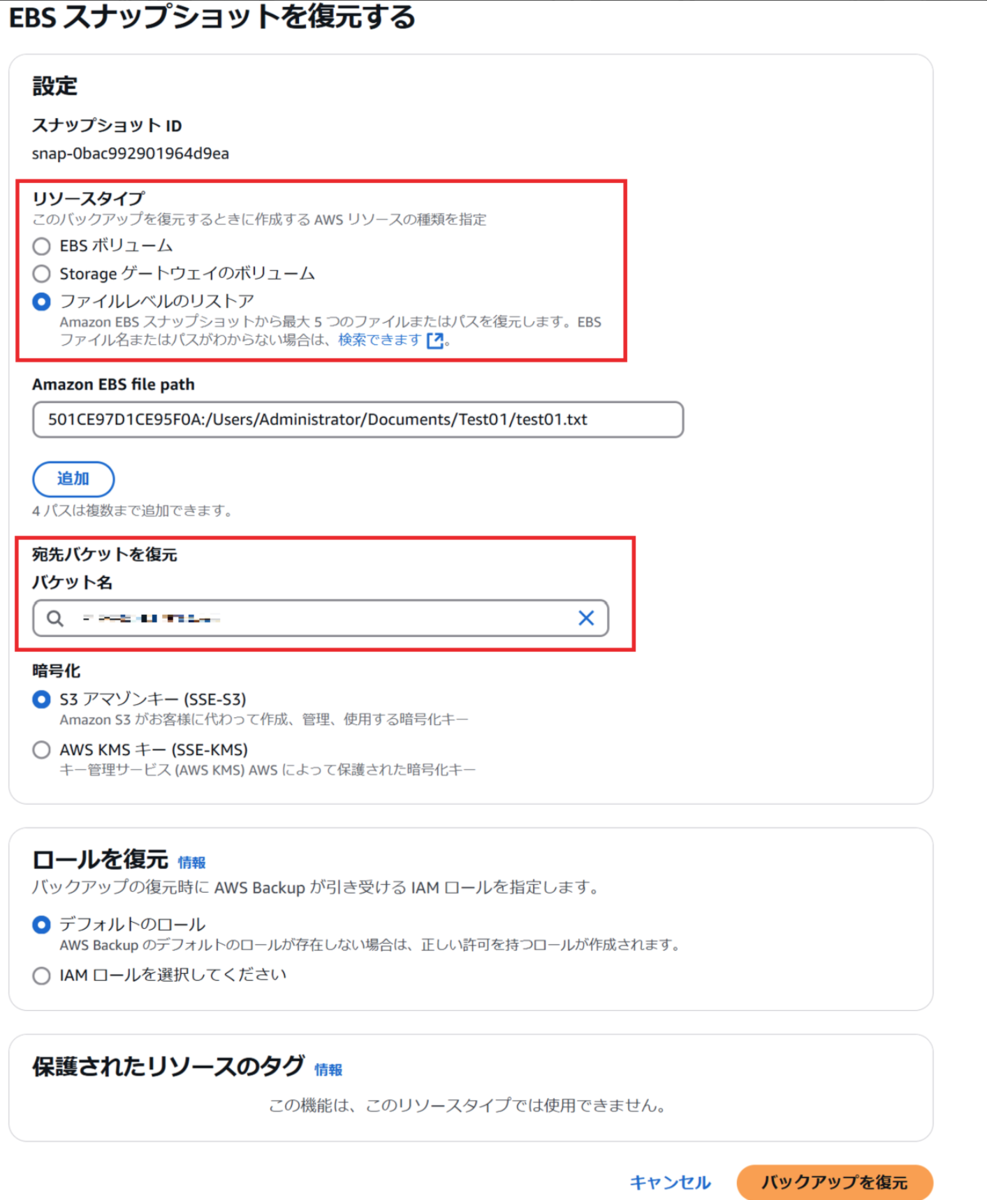Open 情報 link next to 保護されたリソースのタグ

(x=328, y=1069)
